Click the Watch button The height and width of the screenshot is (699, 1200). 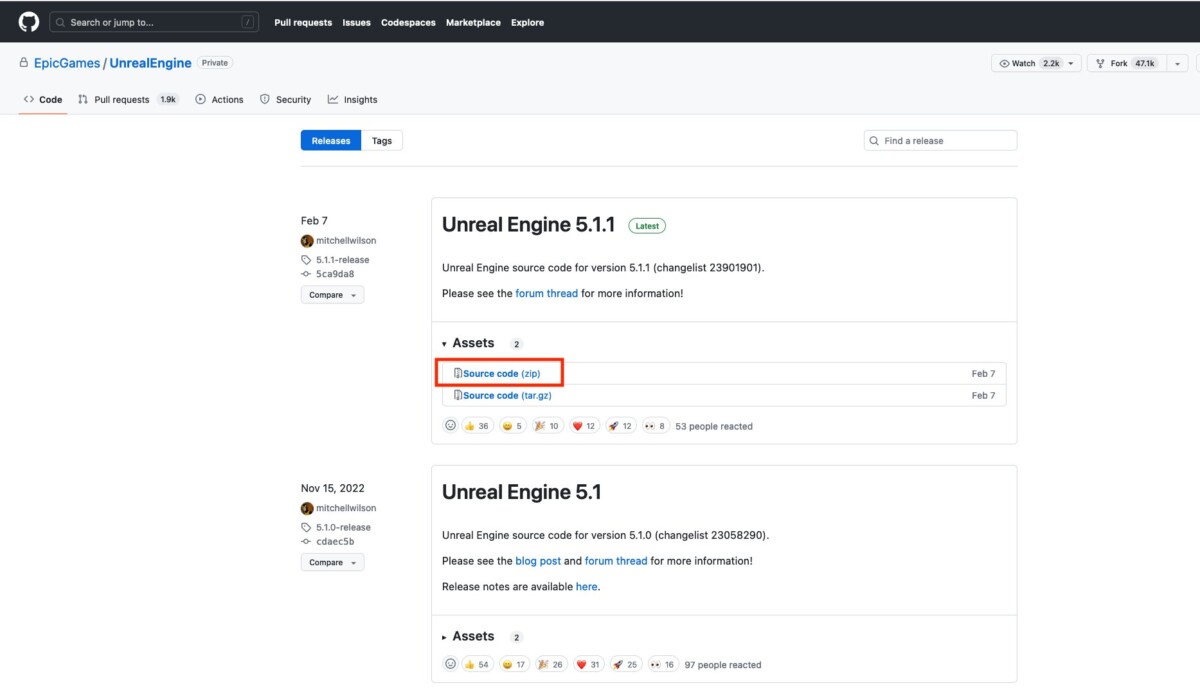[x=1027, y=63]
